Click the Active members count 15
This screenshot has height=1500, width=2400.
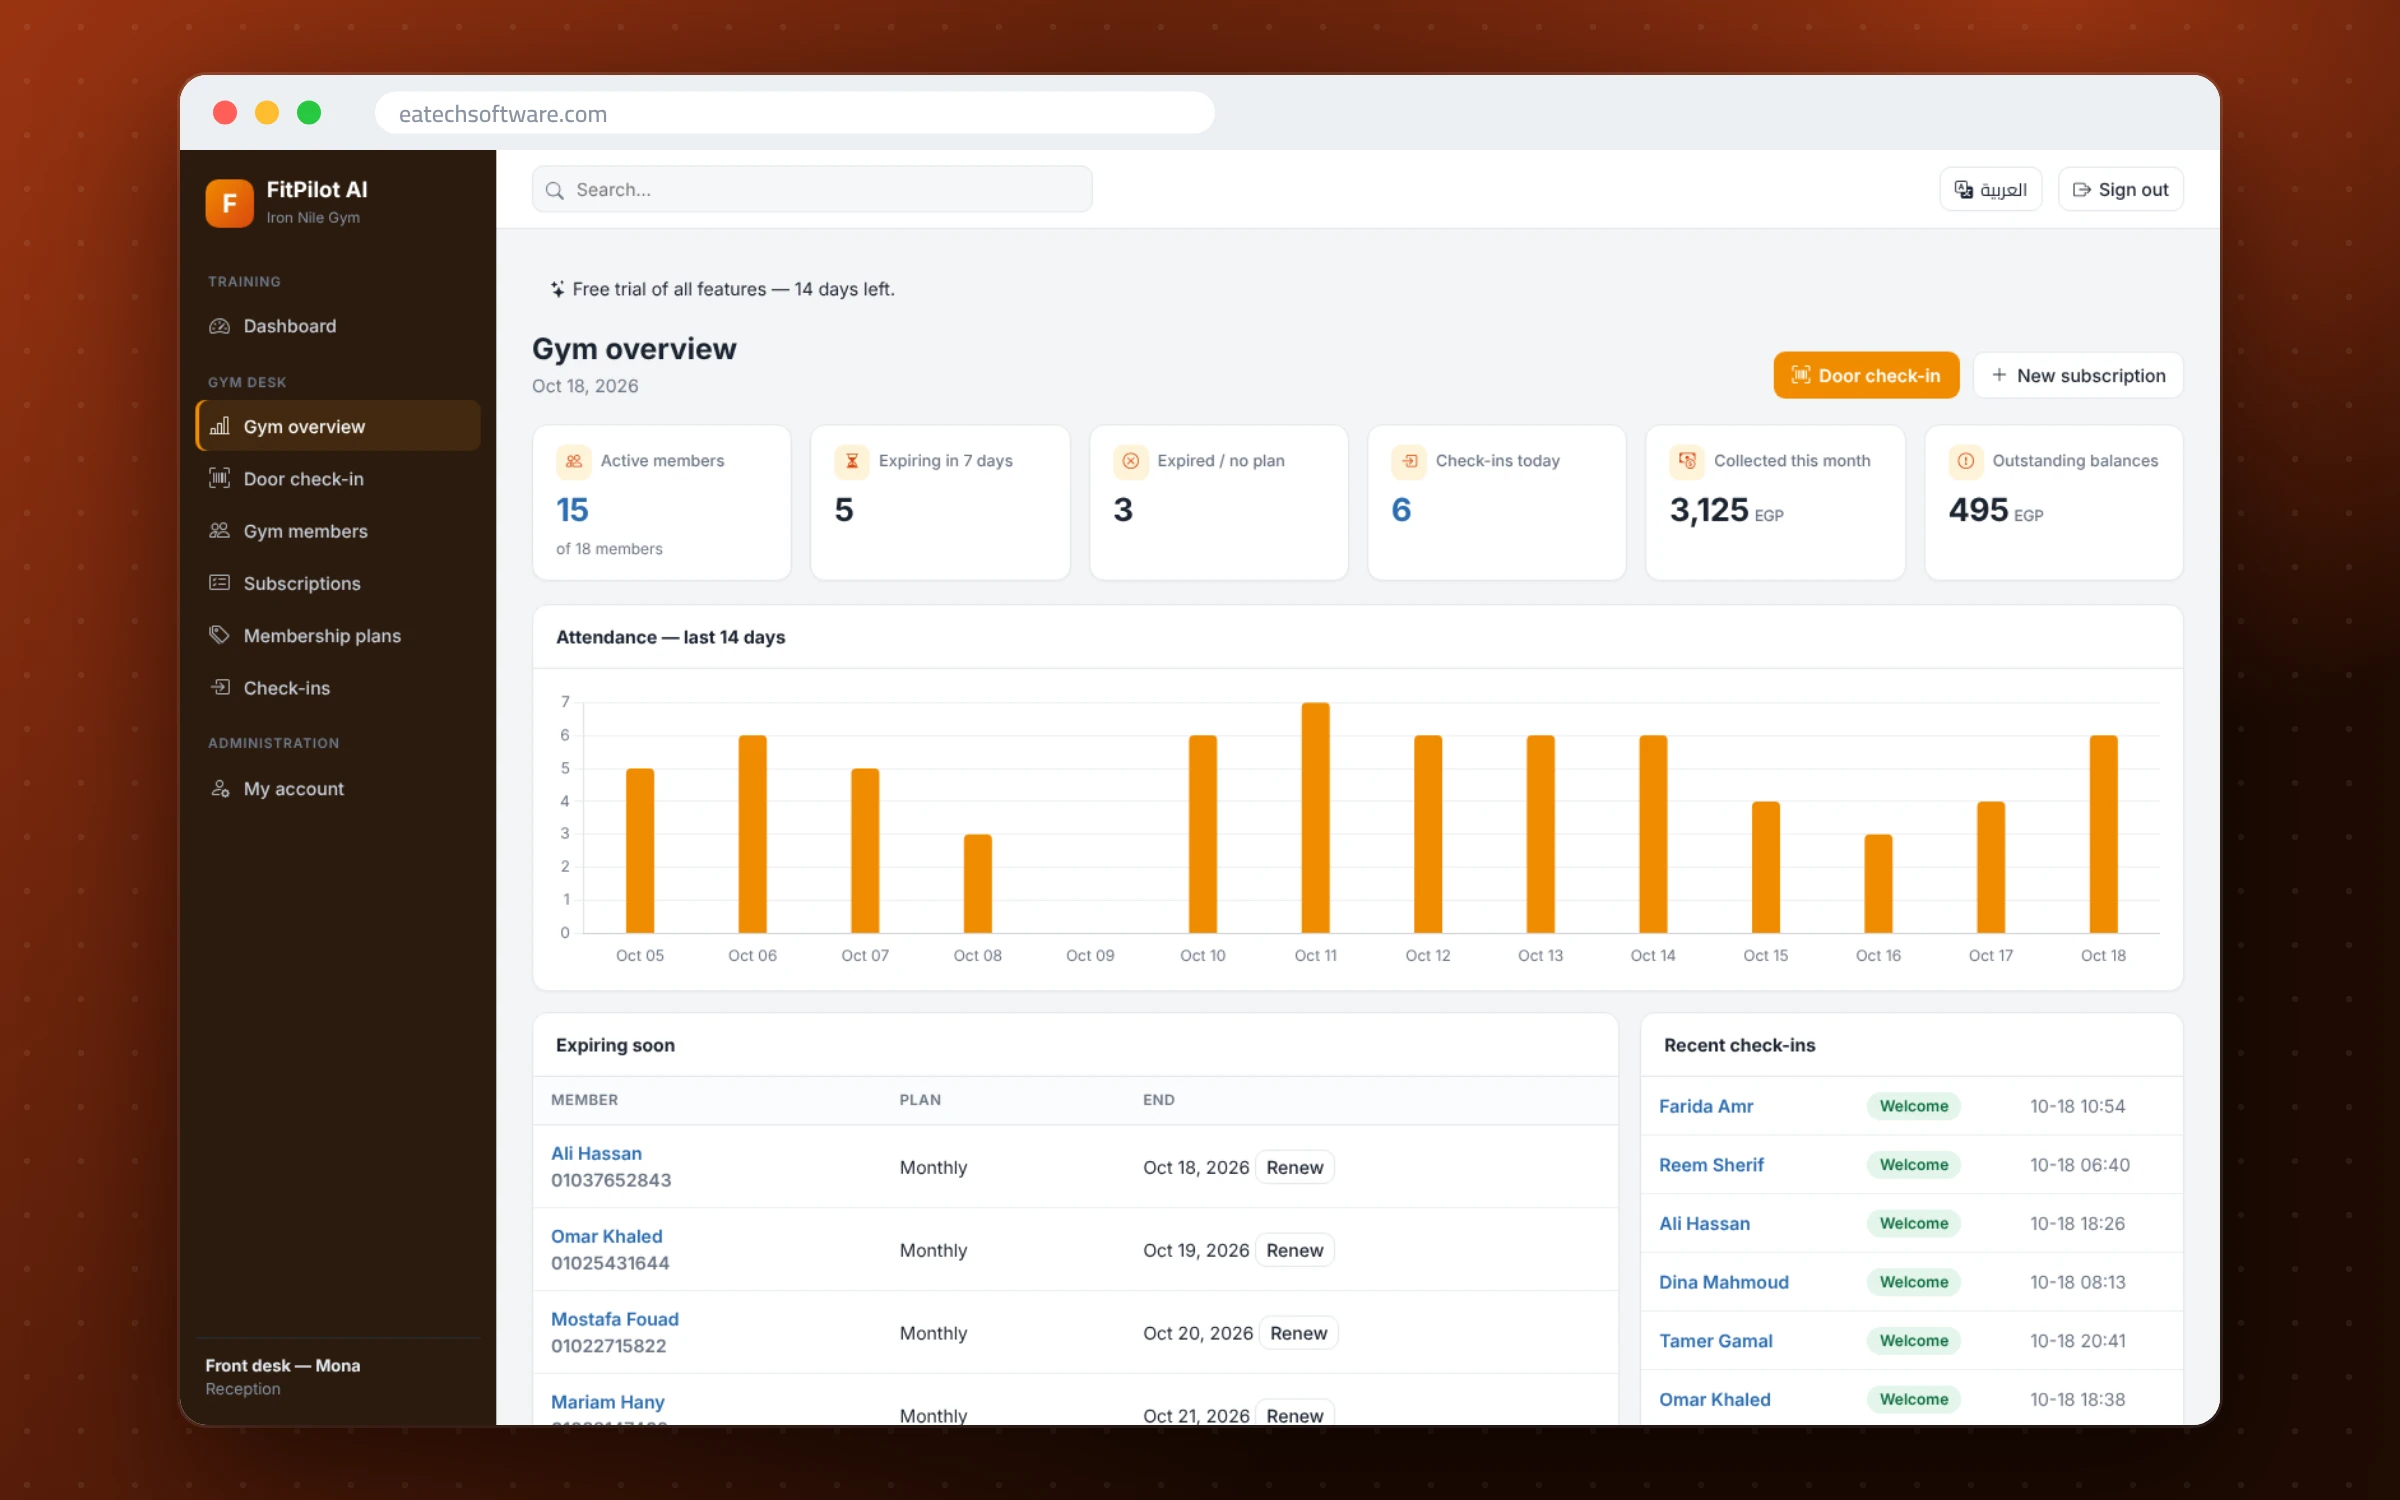point(572,510)
